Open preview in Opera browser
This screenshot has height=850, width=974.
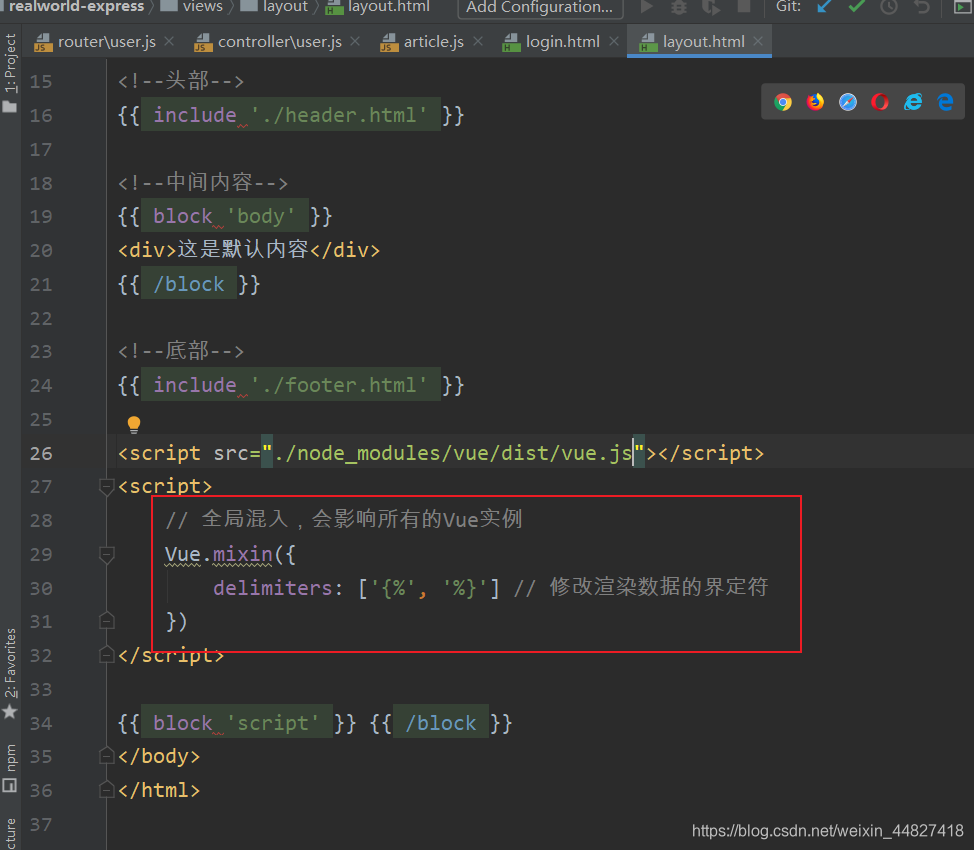click(x=880, y=102)
